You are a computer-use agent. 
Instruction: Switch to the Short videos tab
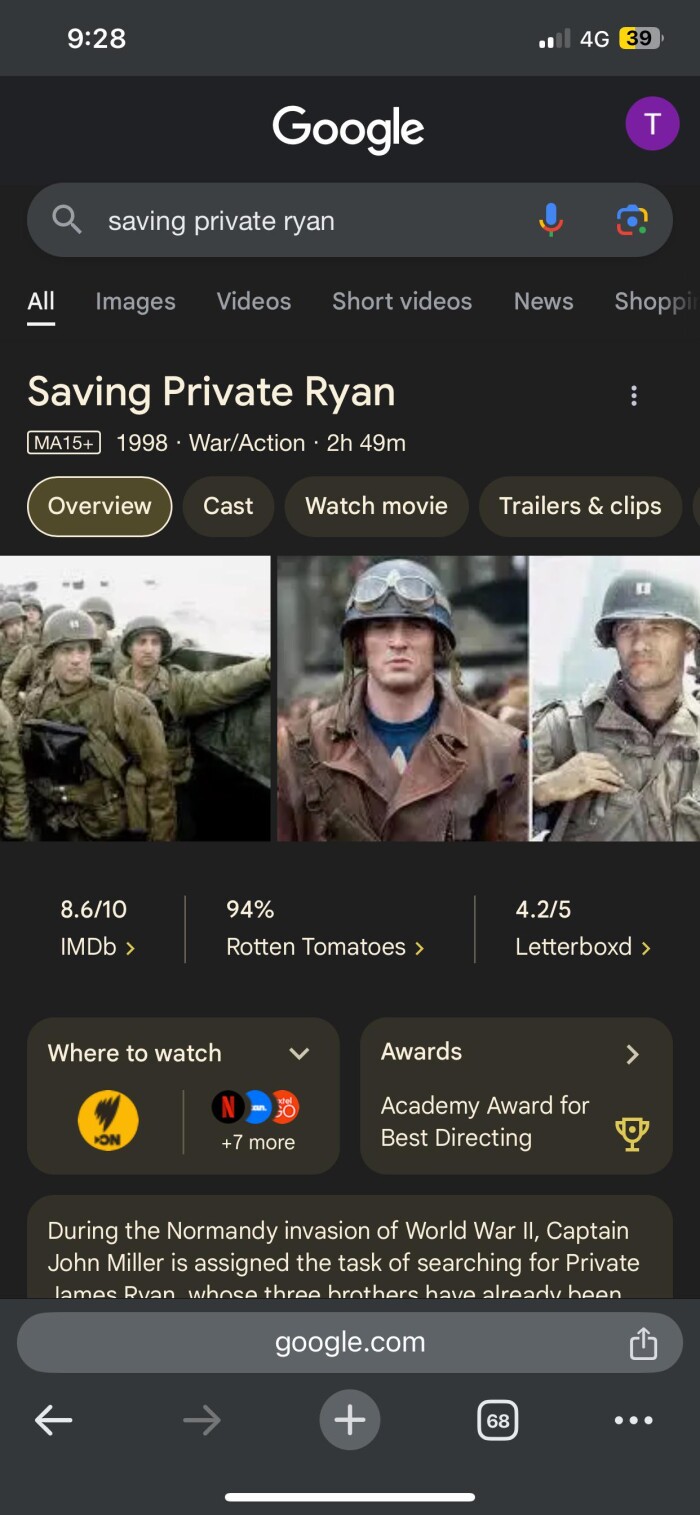point(402,301)
